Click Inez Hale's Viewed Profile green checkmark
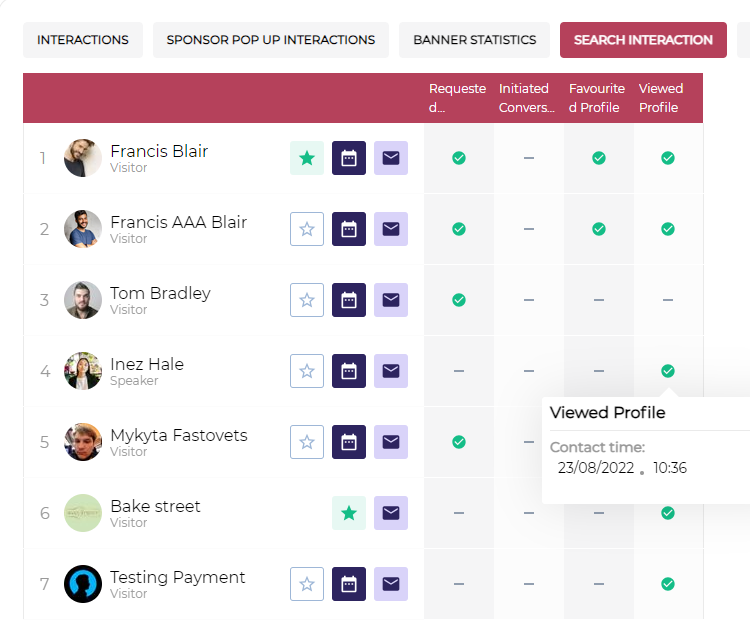Screen dimensions: 750x630 point(668,371)
